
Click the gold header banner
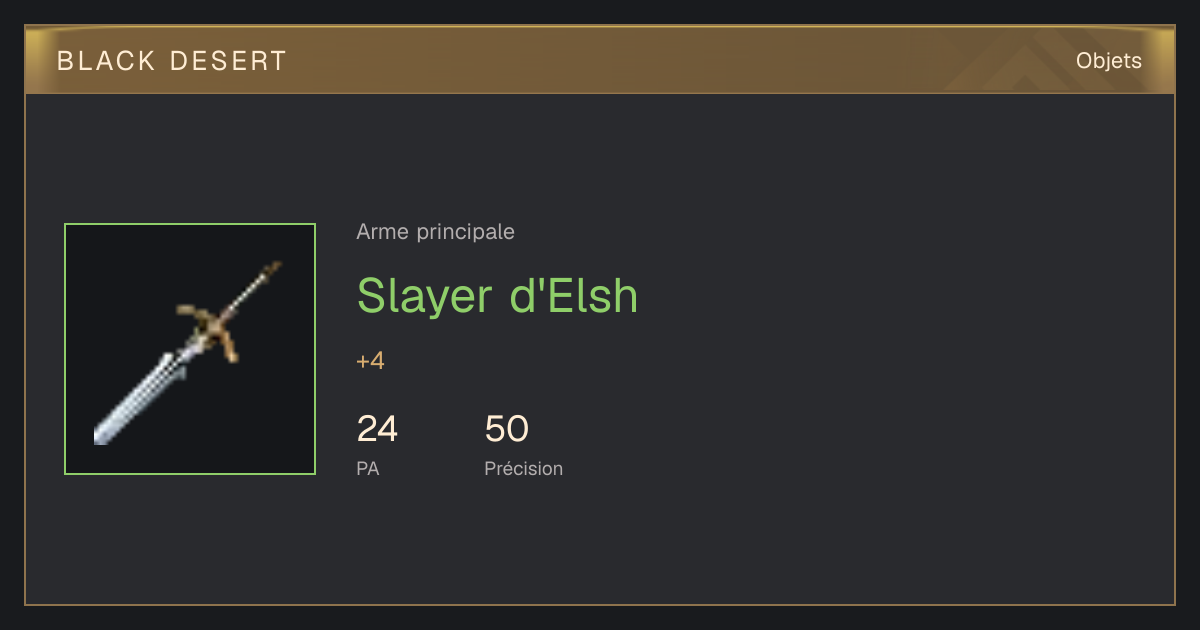[x=600, y=60]
